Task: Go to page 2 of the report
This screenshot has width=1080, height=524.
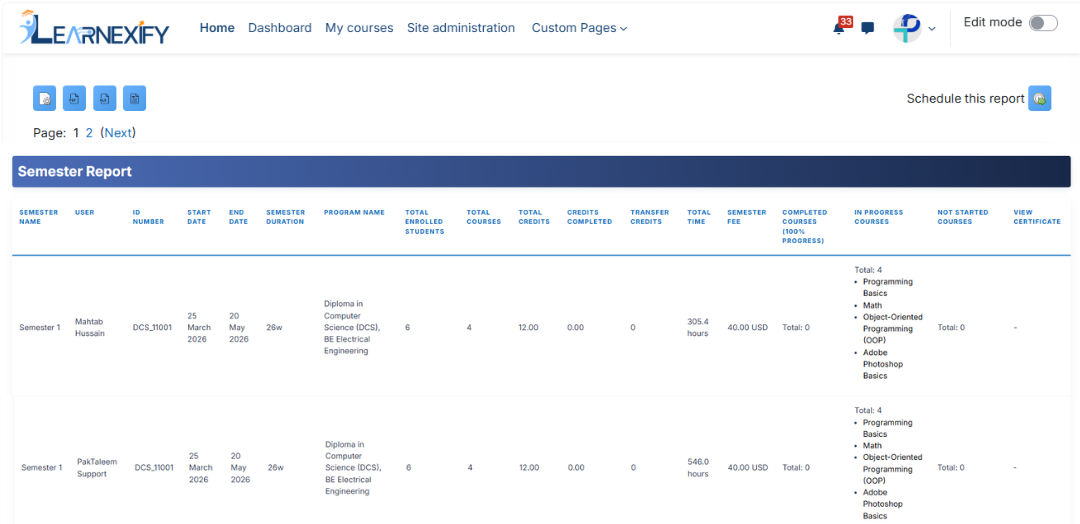Action: click(x=89, y=133)
